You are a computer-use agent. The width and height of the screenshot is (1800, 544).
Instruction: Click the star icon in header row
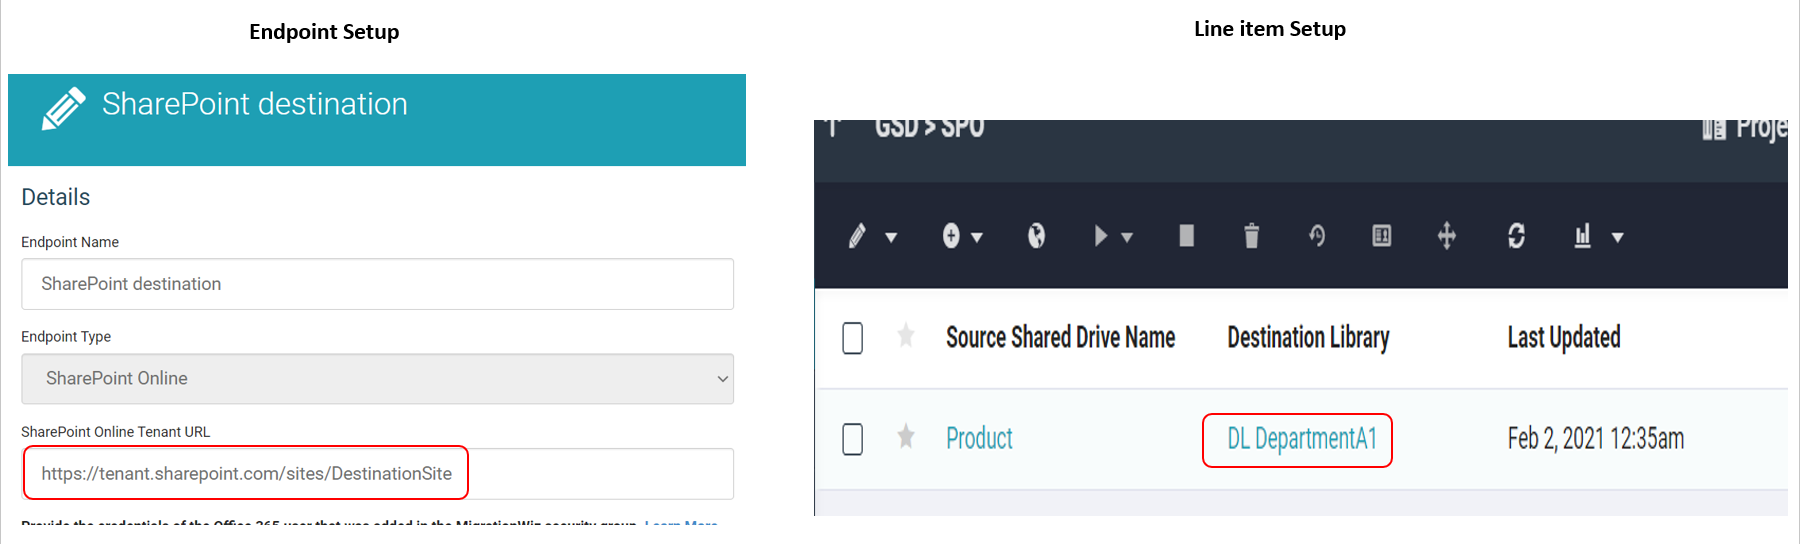[906, 335]
